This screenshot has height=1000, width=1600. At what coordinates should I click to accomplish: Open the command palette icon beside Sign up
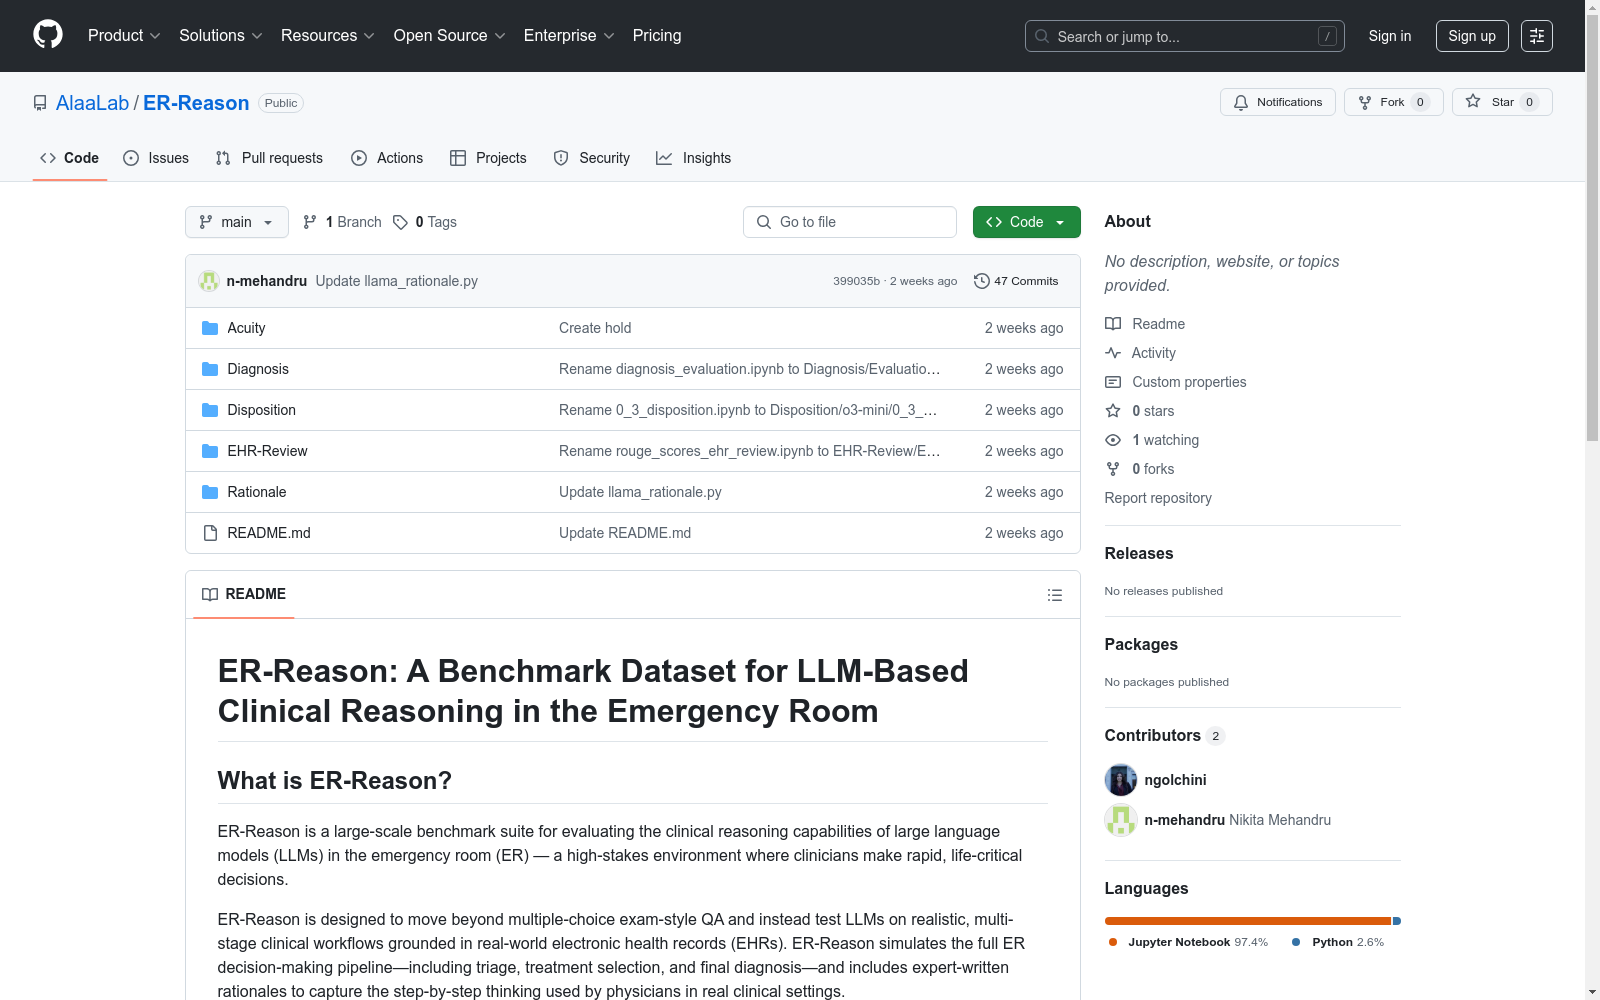[x=1537, y=36]
